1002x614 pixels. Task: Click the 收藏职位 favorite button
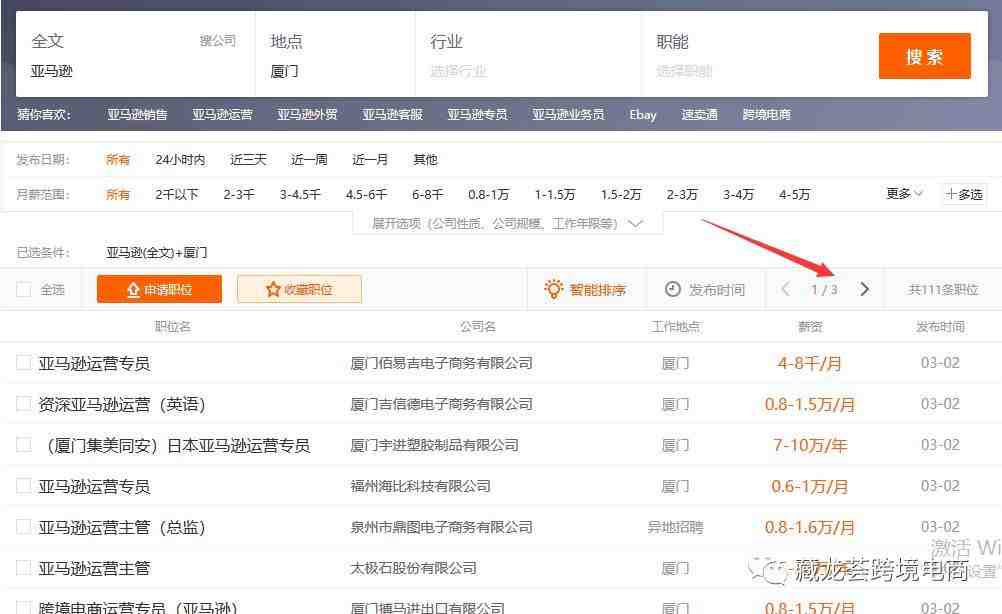[x=299, y=289]
